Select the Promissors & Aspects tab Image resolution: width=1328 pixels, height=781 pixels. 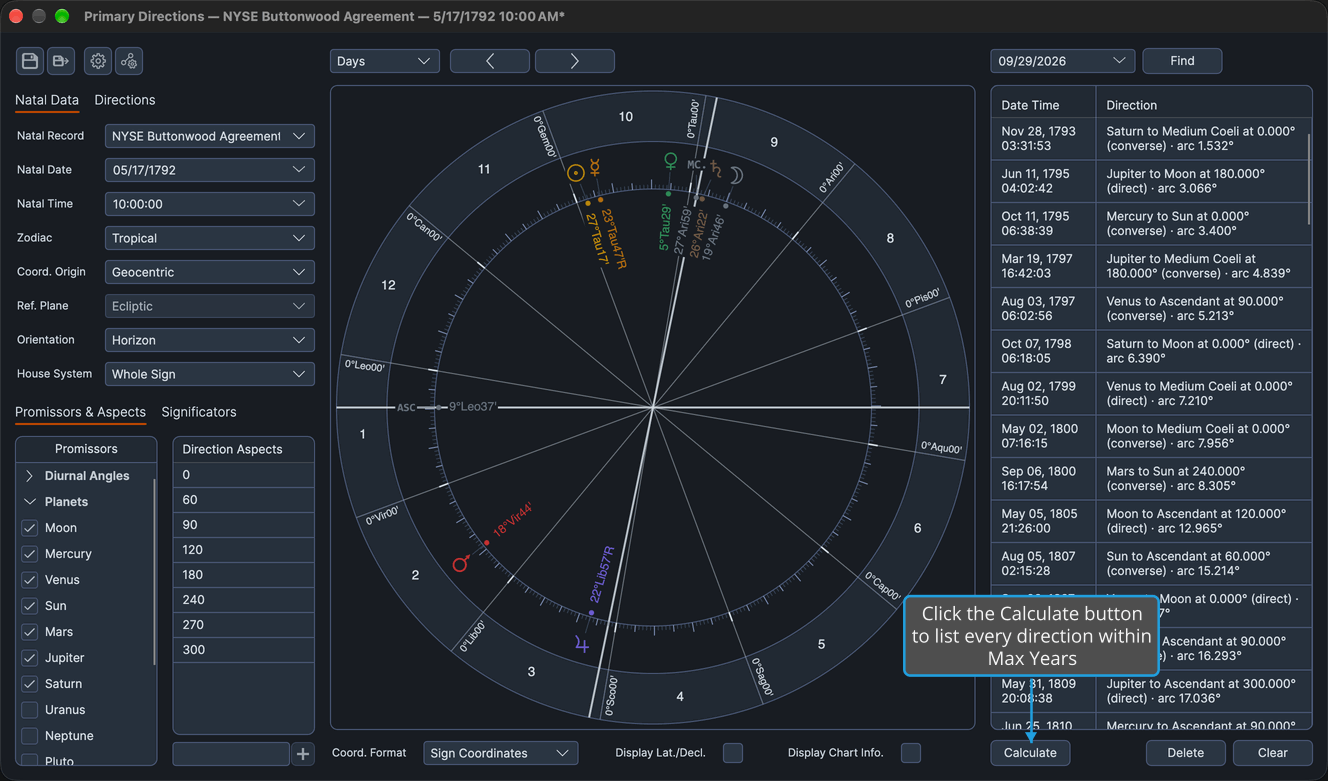(80, 412)
